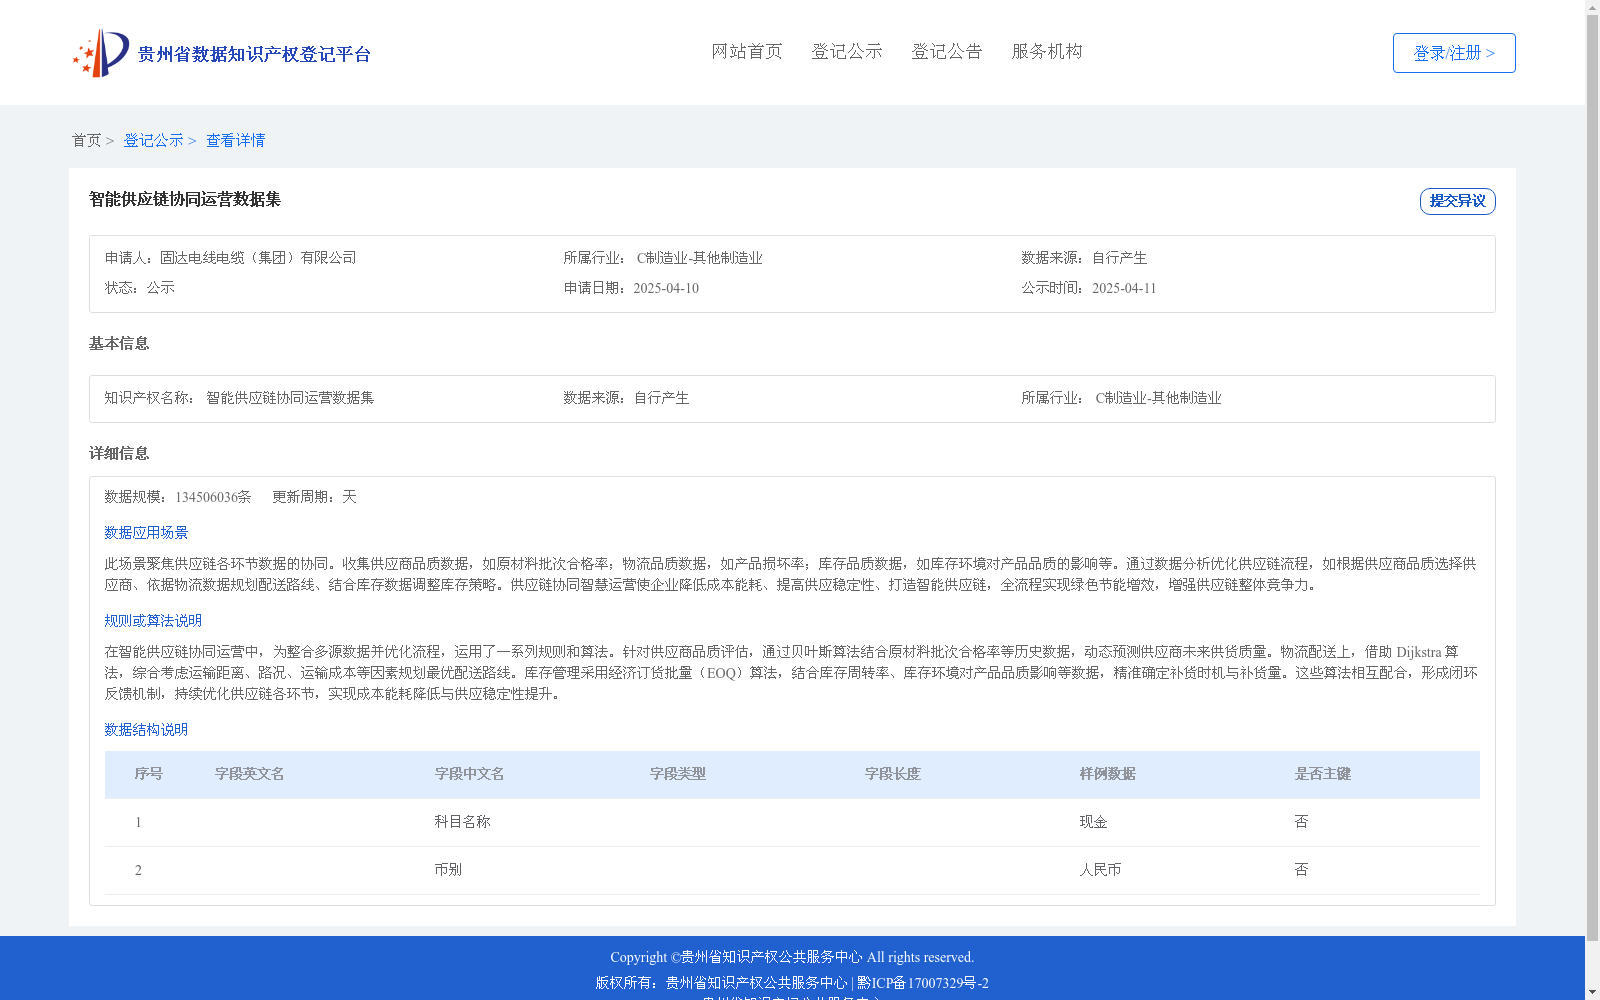Click data scale value 134506036条
Image resolution: width=1600 pixels, height=1000 pixels.
[213, 497]
